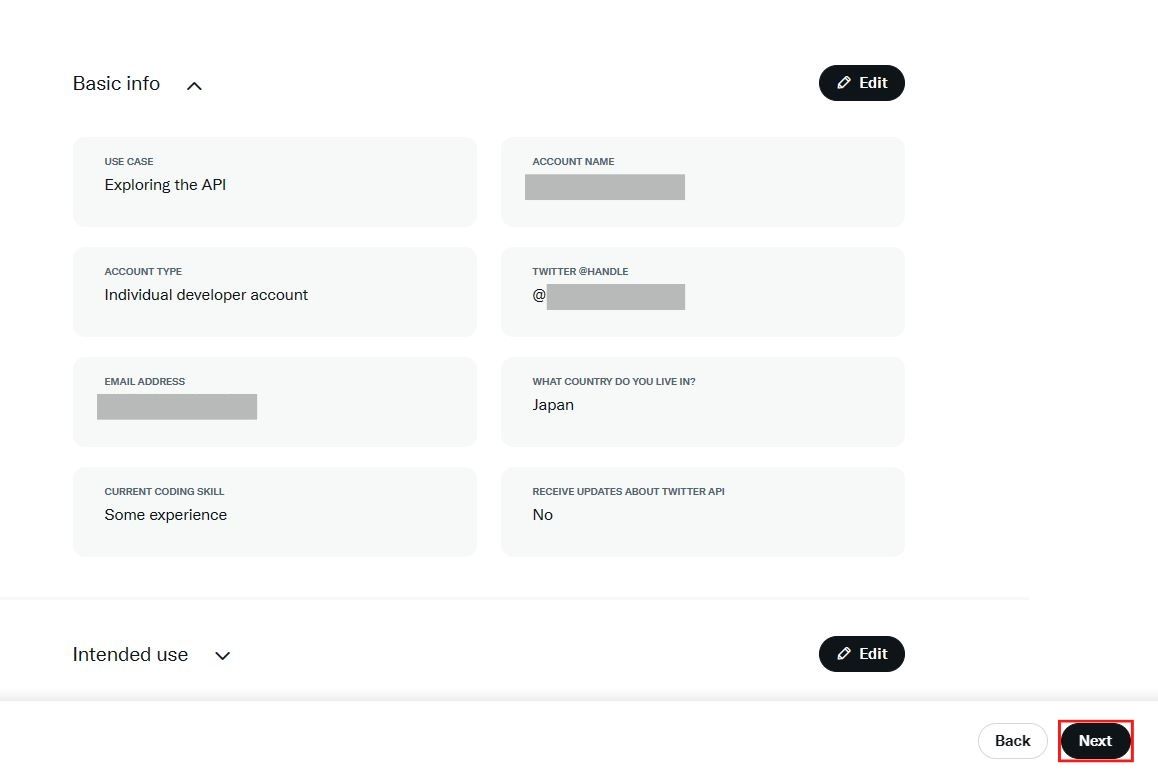Screen dimensions: 1158x777
Task: Click the Receive updates value No
Action: click(543, 515)
